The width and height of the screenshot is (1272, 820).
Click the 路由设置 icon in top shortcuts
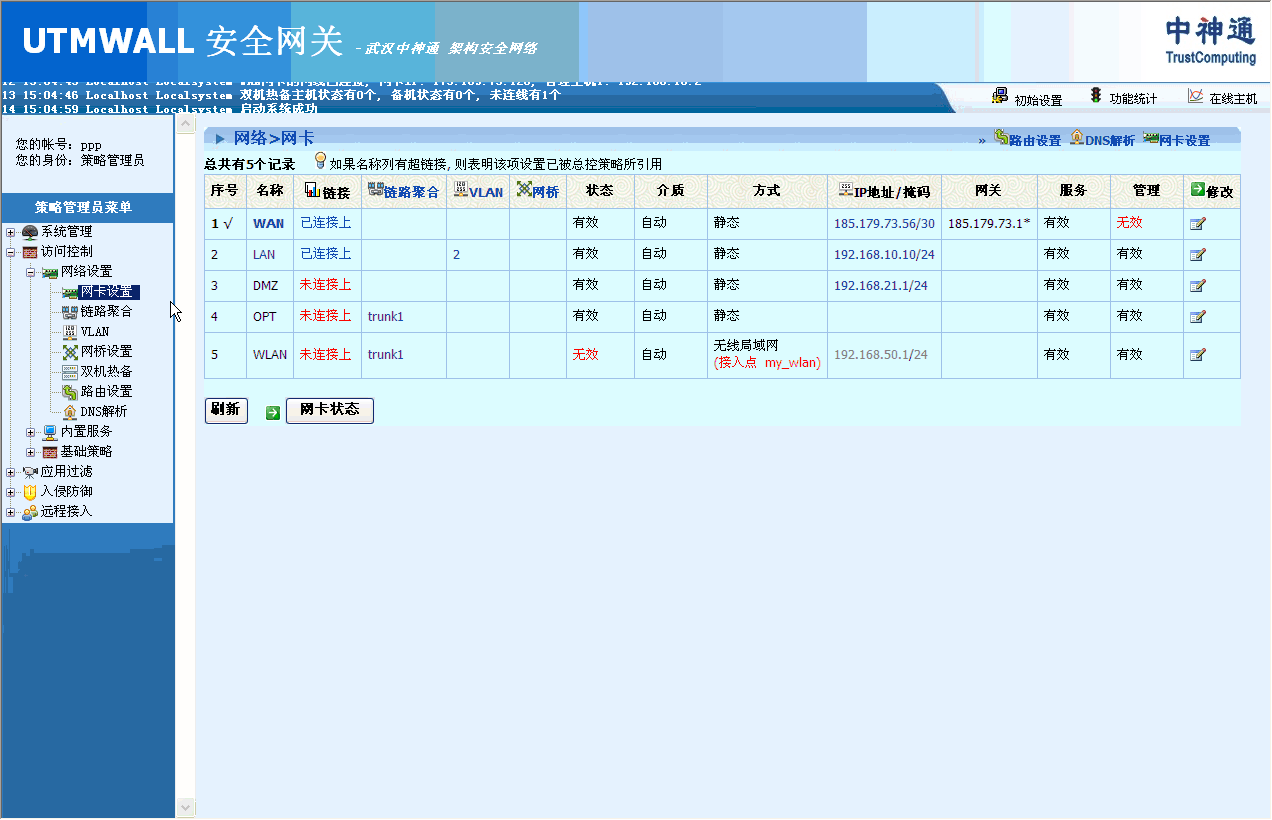tap(1000, 138)
